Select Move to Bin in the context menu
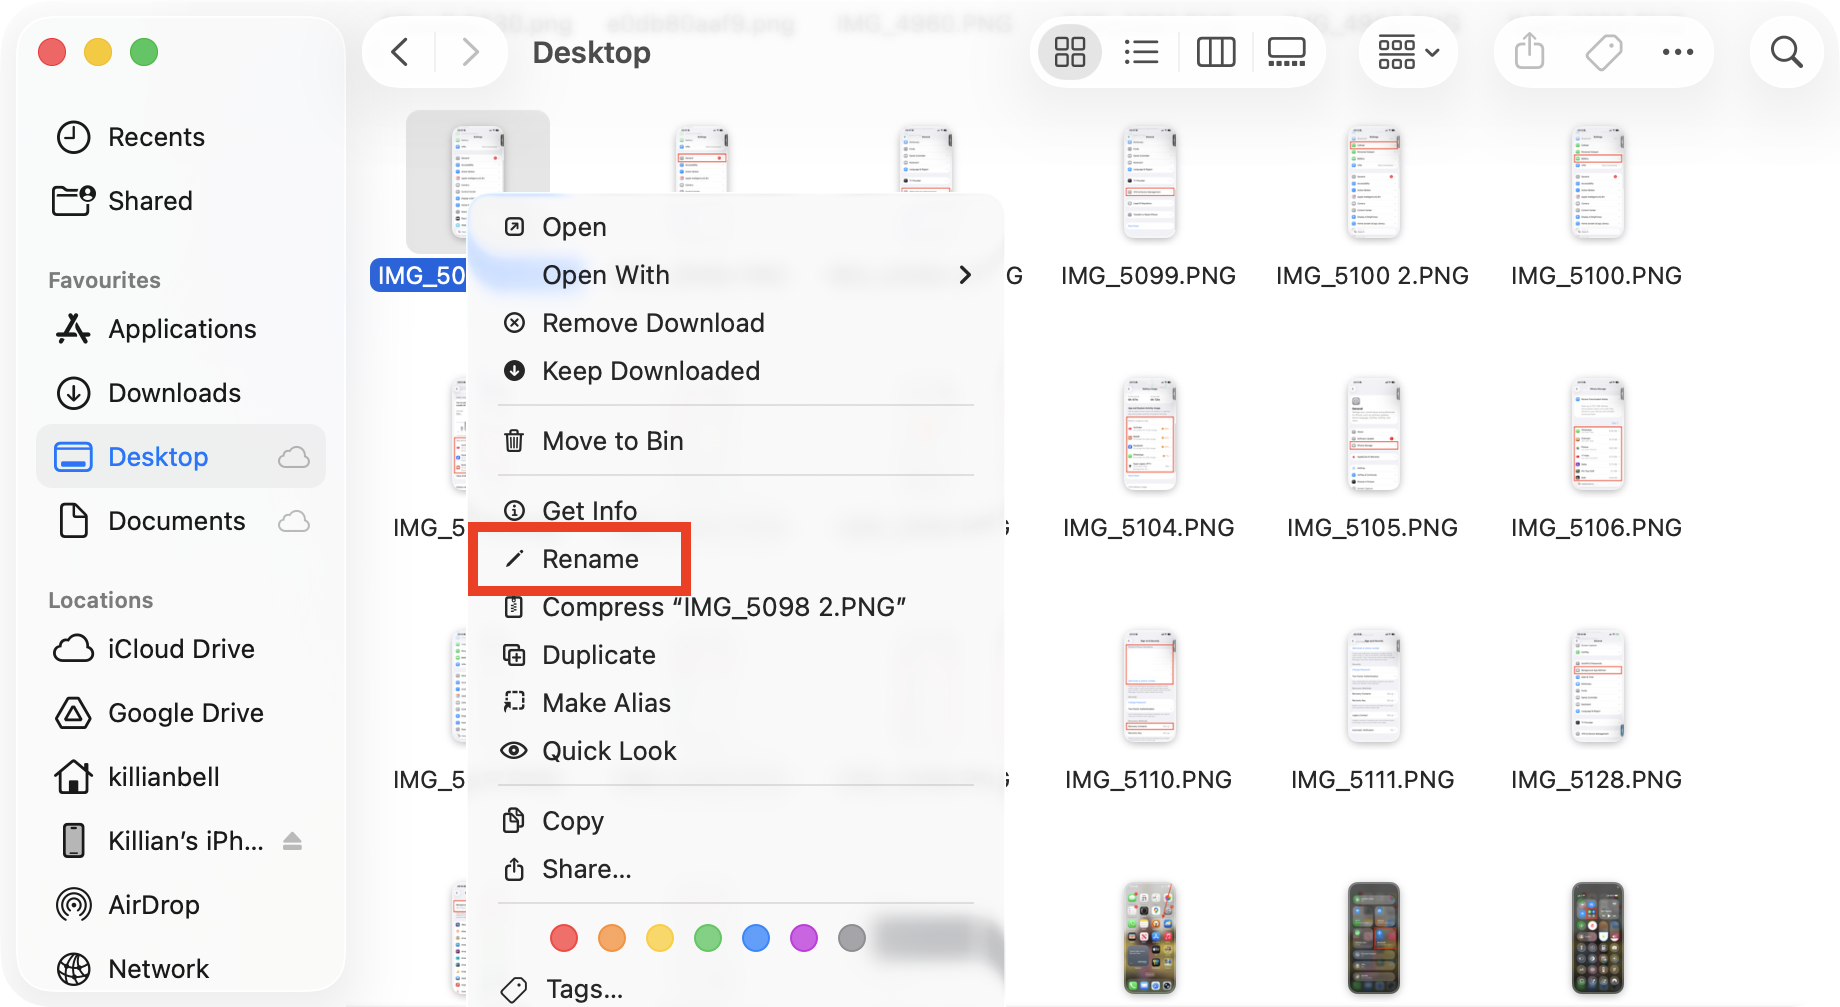The width and height of the screenshot is (1840, 1007). pos(612,441)
